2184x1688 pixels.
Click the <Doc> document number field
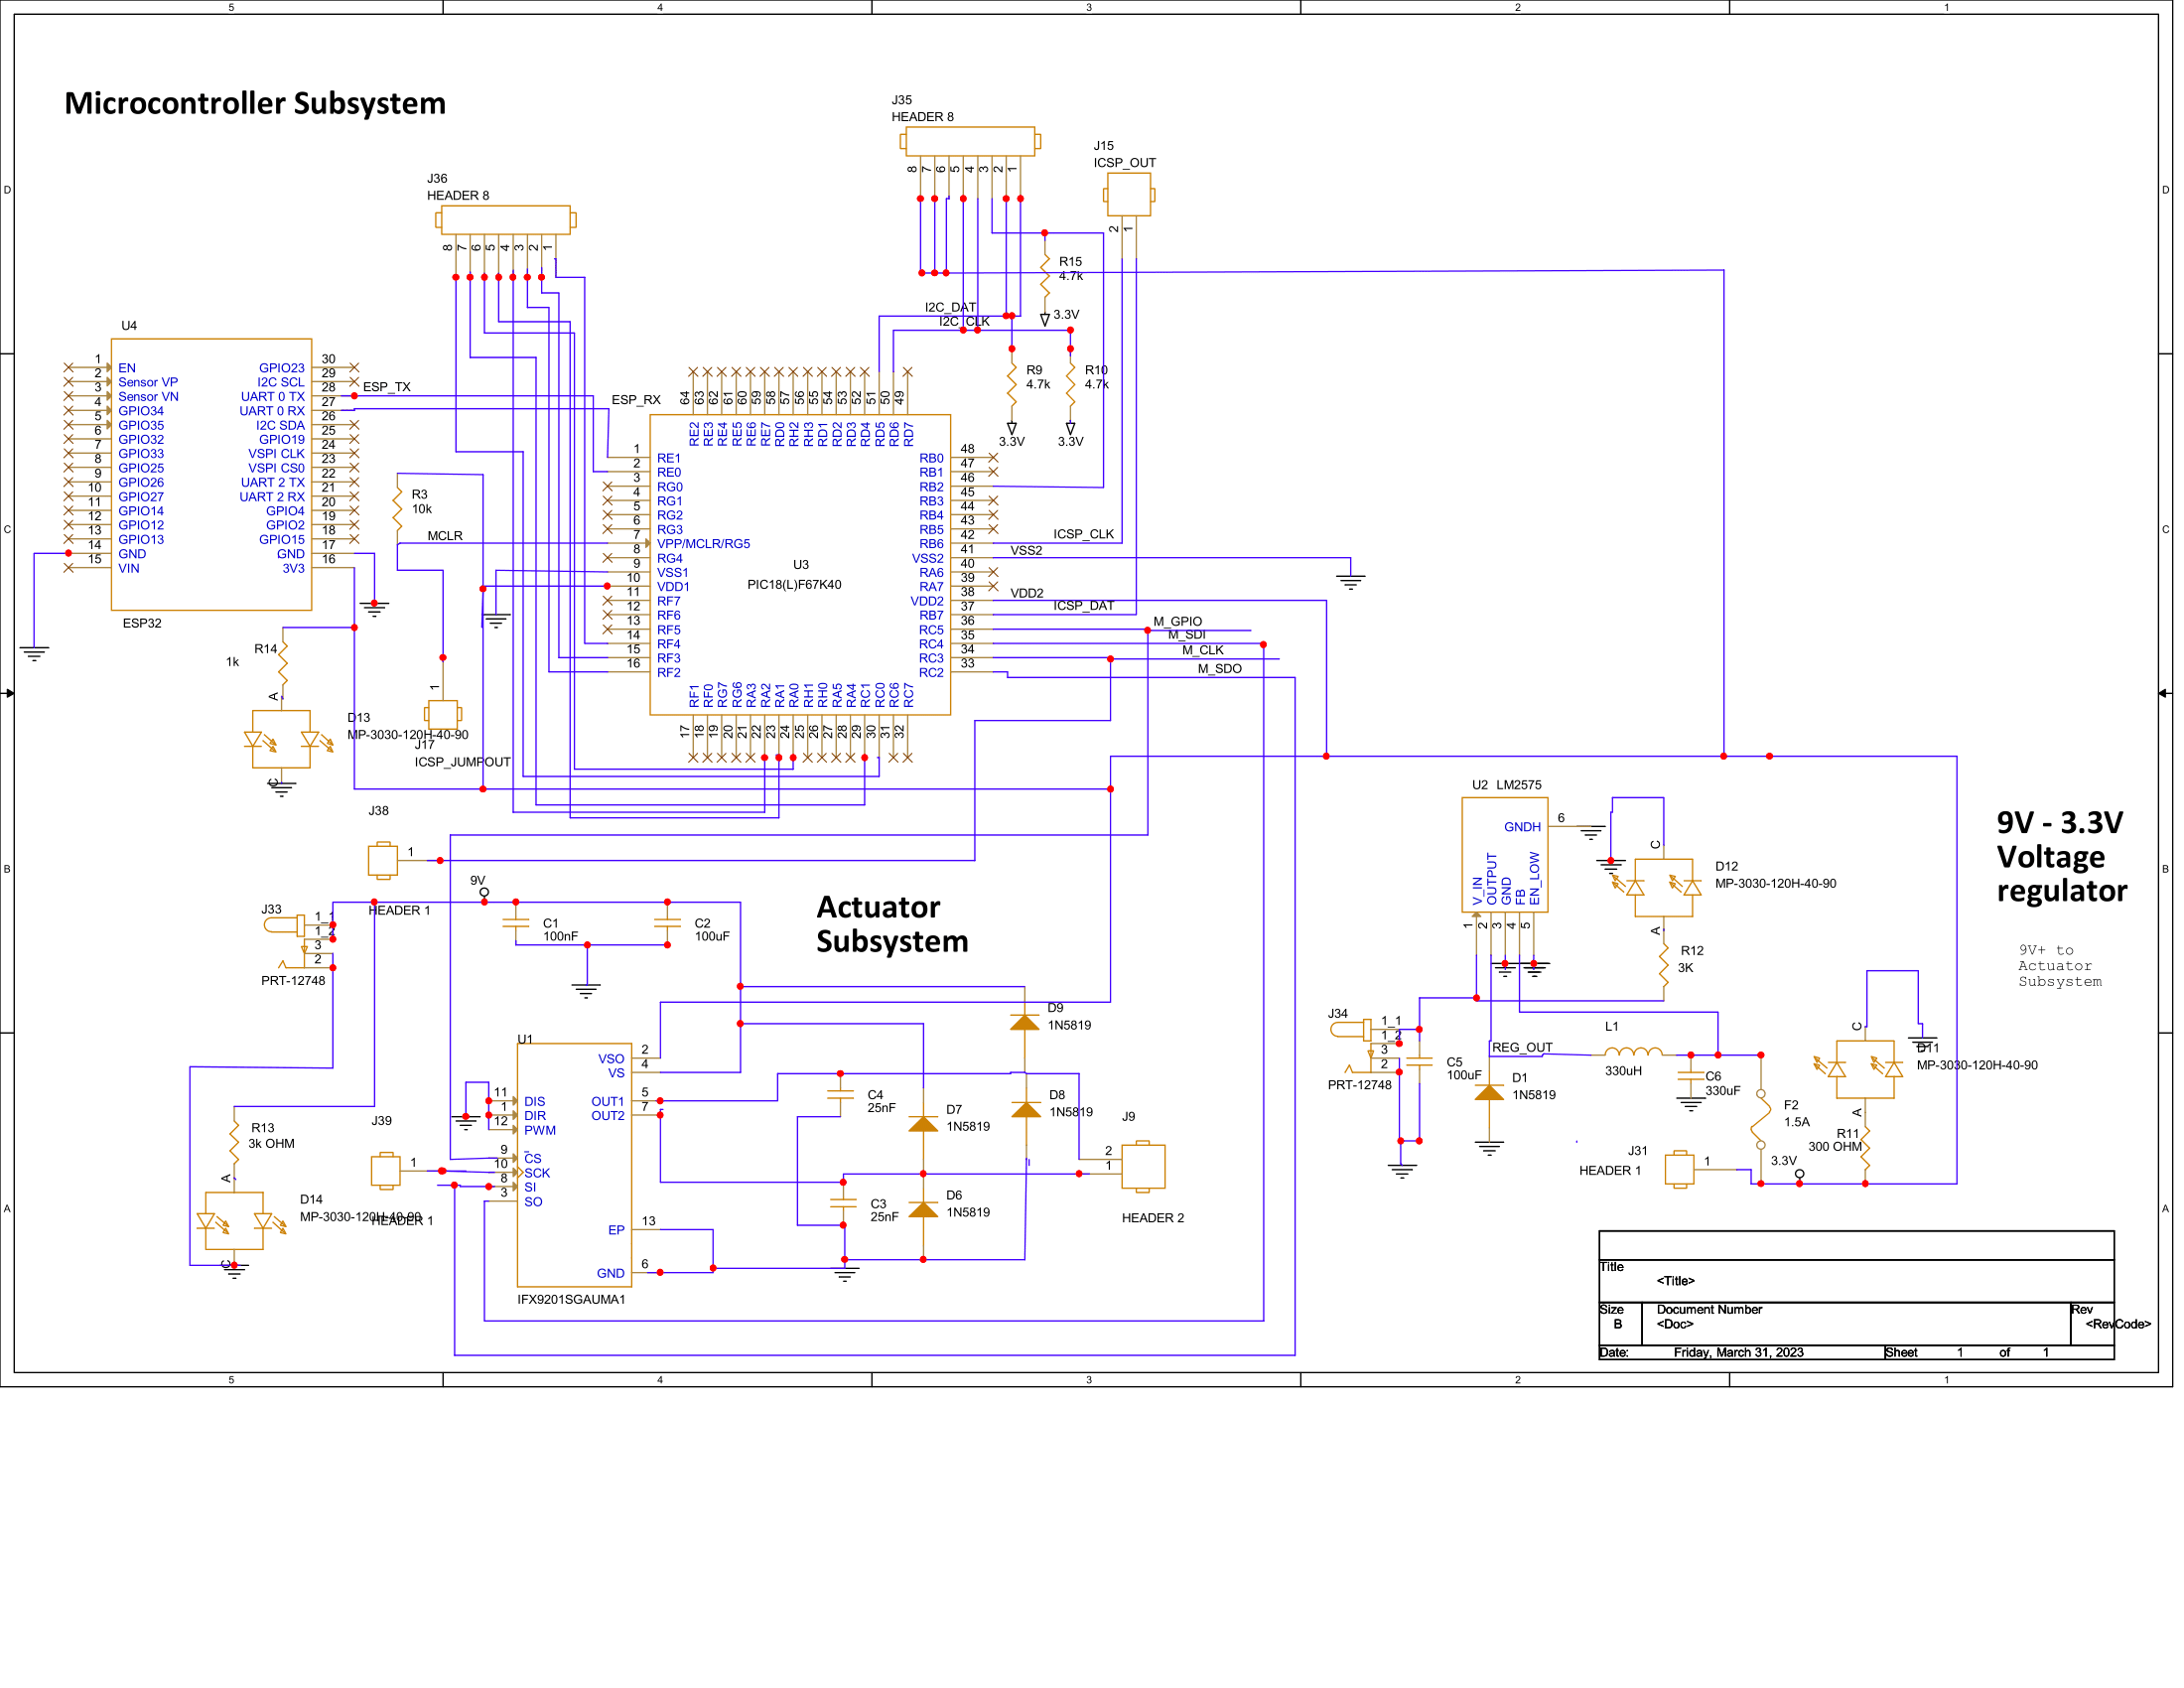point(1675,1324)
